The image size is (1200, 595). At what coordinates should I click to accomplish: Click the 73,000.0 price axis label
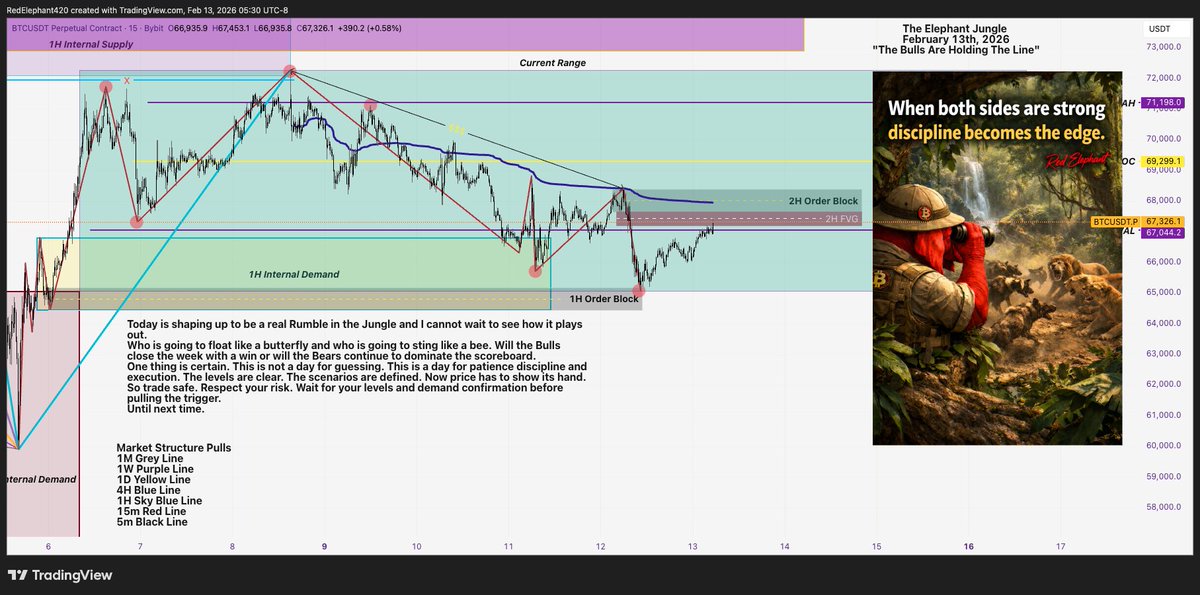coord(1164,47)
